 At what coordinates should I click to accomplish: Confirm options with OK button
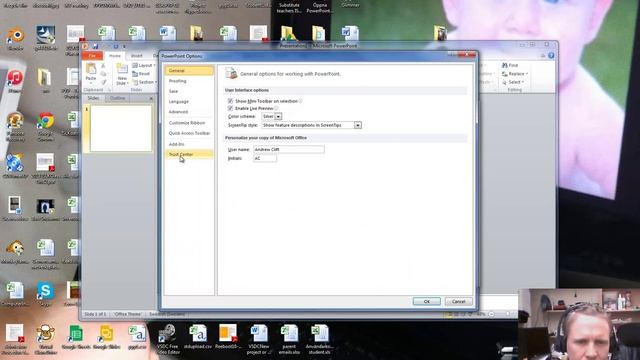pyautogui.click(x=427, y=301)
